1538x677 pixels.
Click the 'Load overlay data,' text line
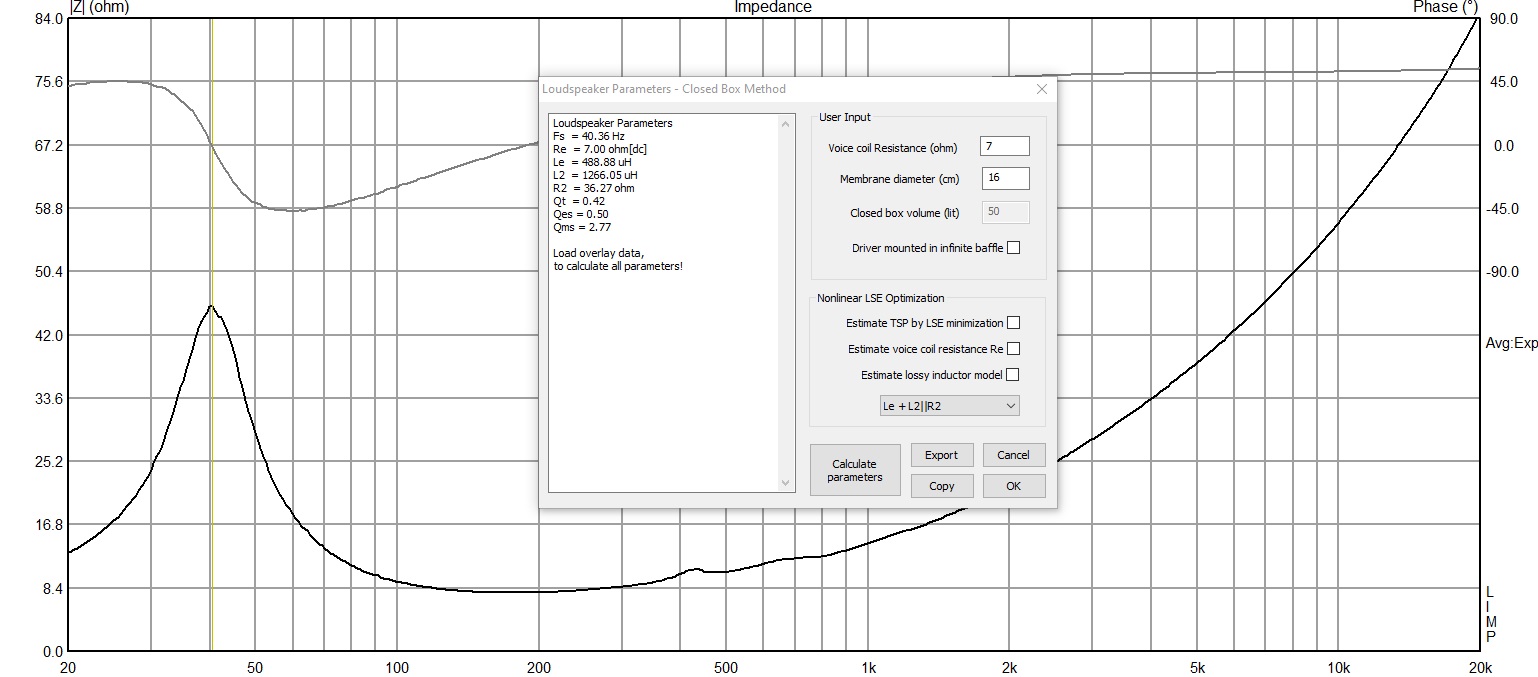[598, 253]
